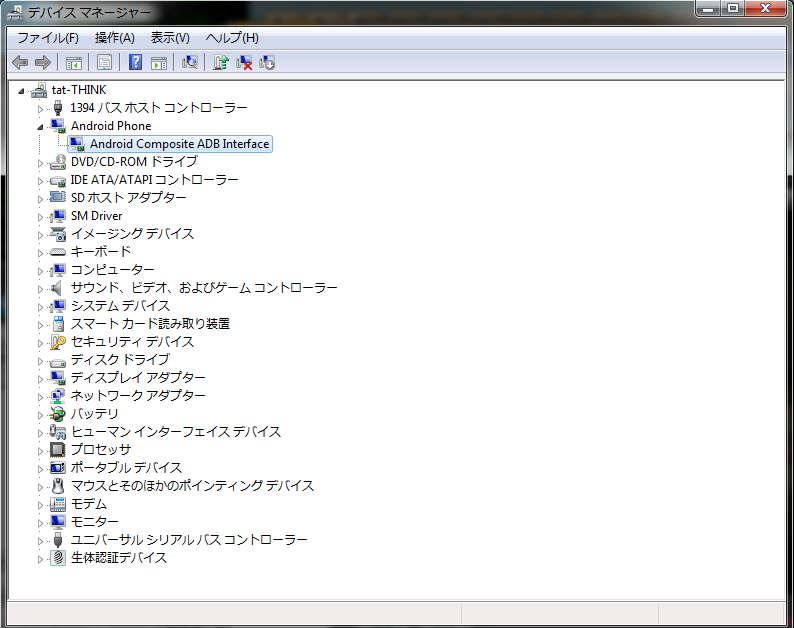The width and height of the screenshot is (794, 628).
Task: Expand the ディスク ドライブ node
Action: 40,361
